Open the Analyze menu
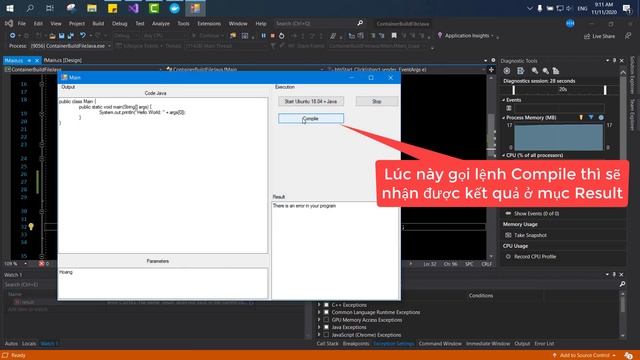This screenshot has width=640, height=360. (161, 24)
